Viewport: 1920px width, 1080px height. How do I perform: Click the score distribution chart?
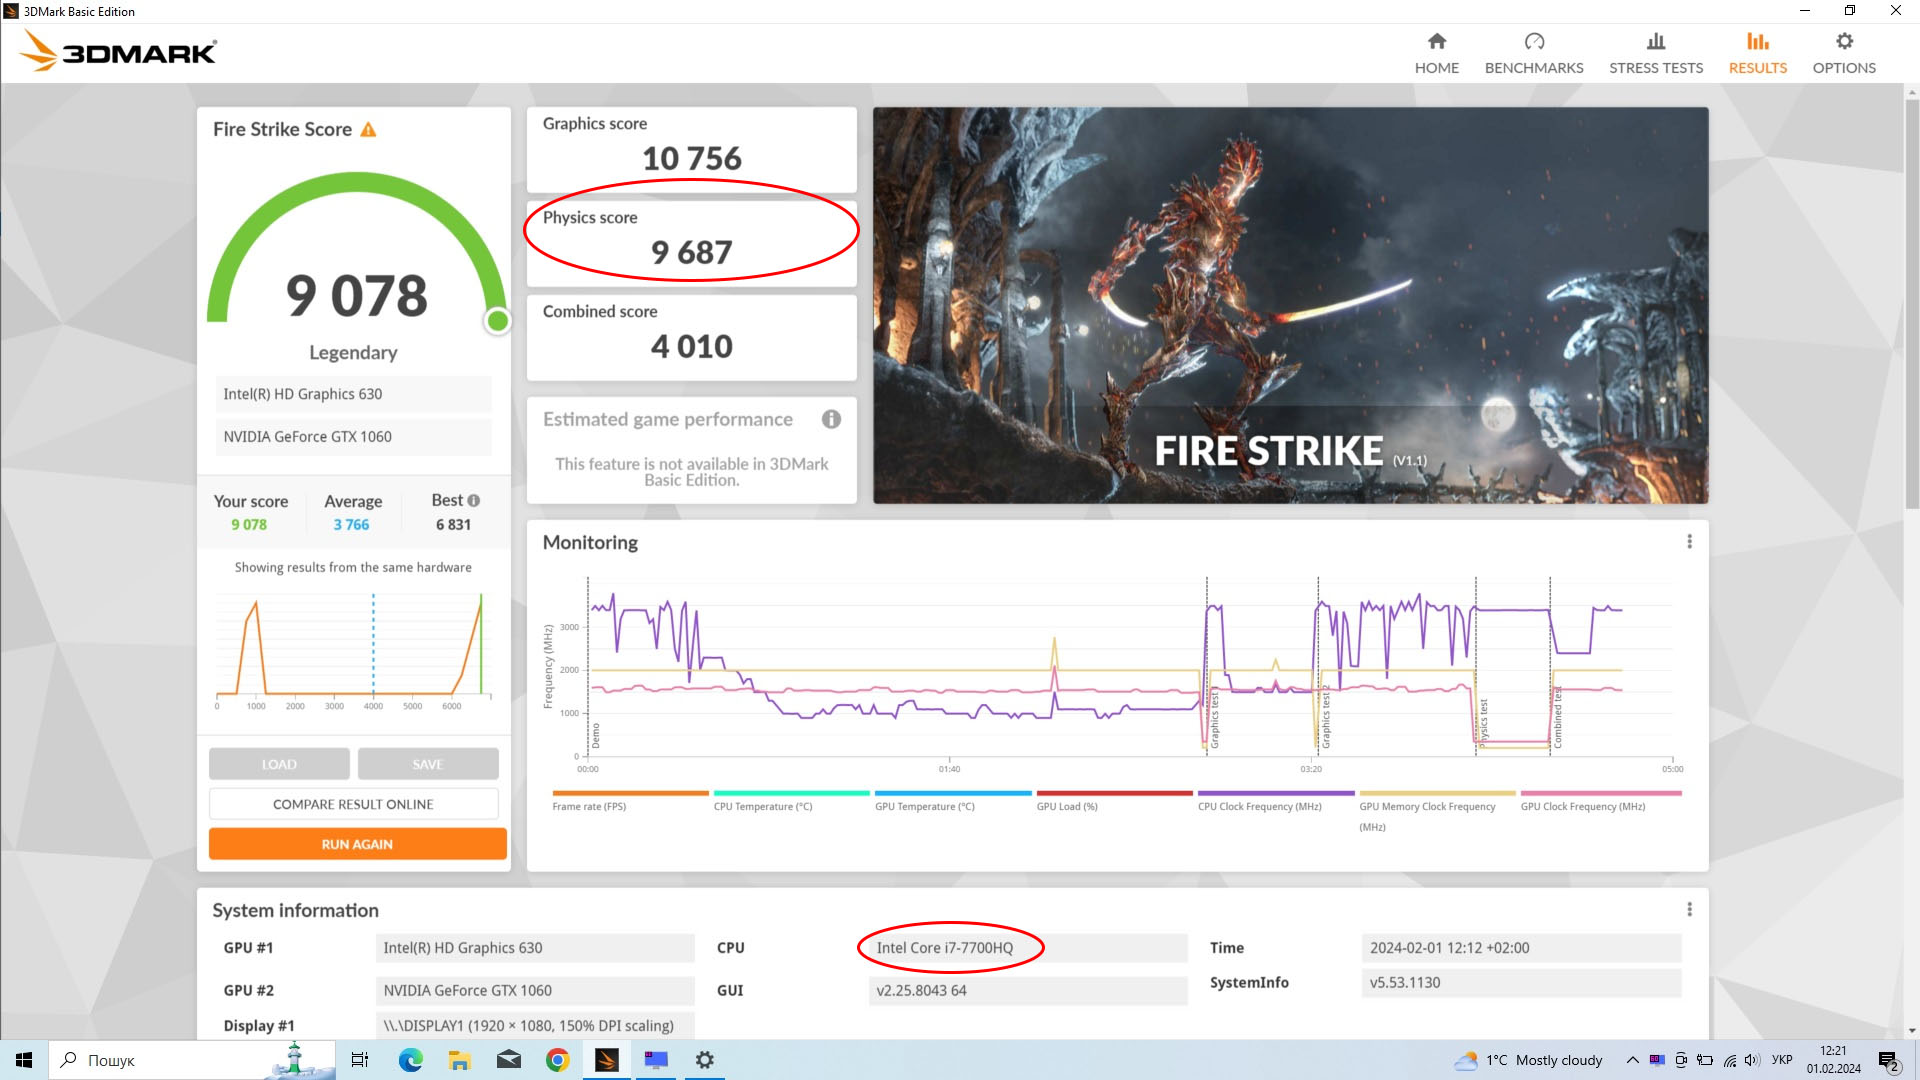[x=353, y=650]
